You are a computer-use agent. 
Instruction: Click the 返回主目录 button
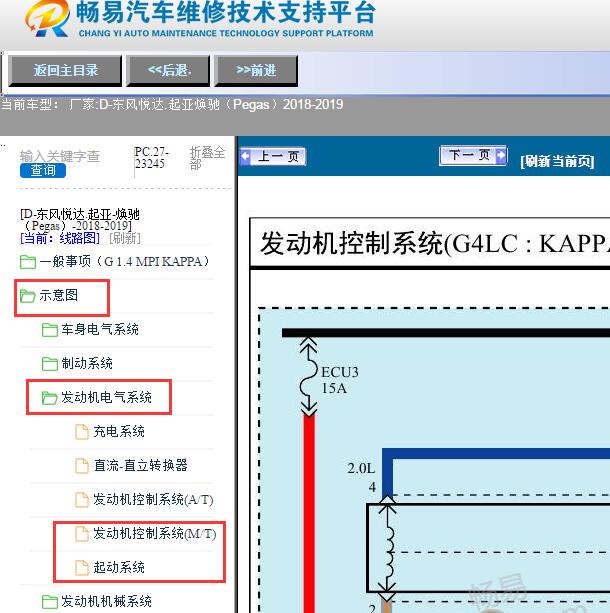(x=65, y=71)
